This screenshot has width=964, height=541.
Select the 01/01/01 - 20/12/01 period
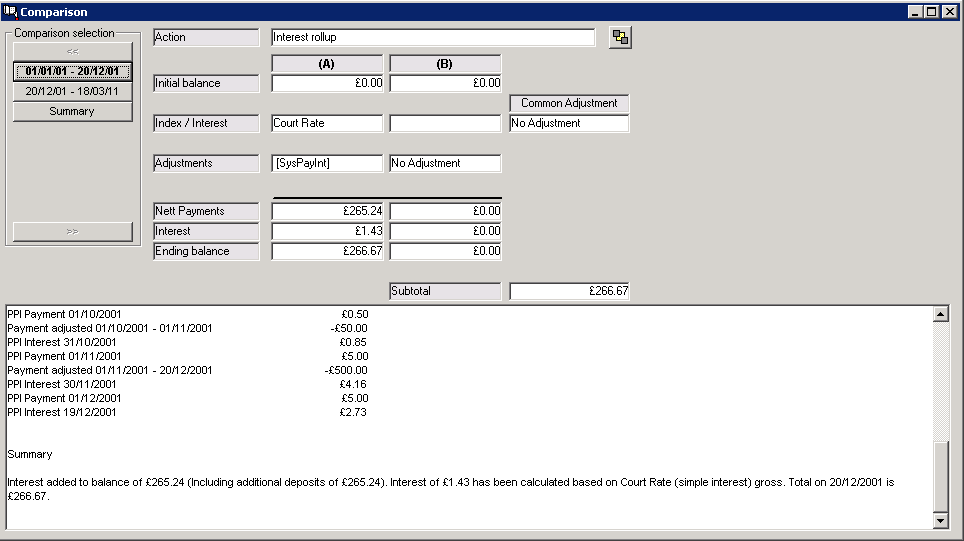(72, 71)
